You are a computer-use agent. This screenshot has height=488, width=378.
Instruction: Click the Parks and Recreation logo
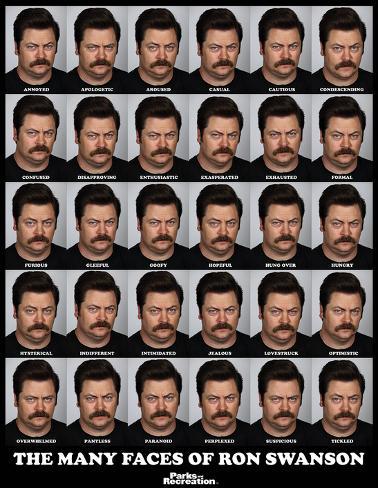(x=190, y=478)
